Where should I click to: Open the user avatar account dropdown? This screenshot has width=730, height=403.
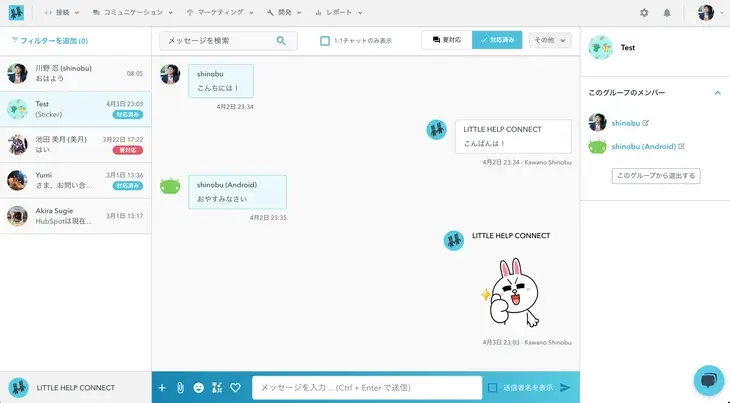711,13
